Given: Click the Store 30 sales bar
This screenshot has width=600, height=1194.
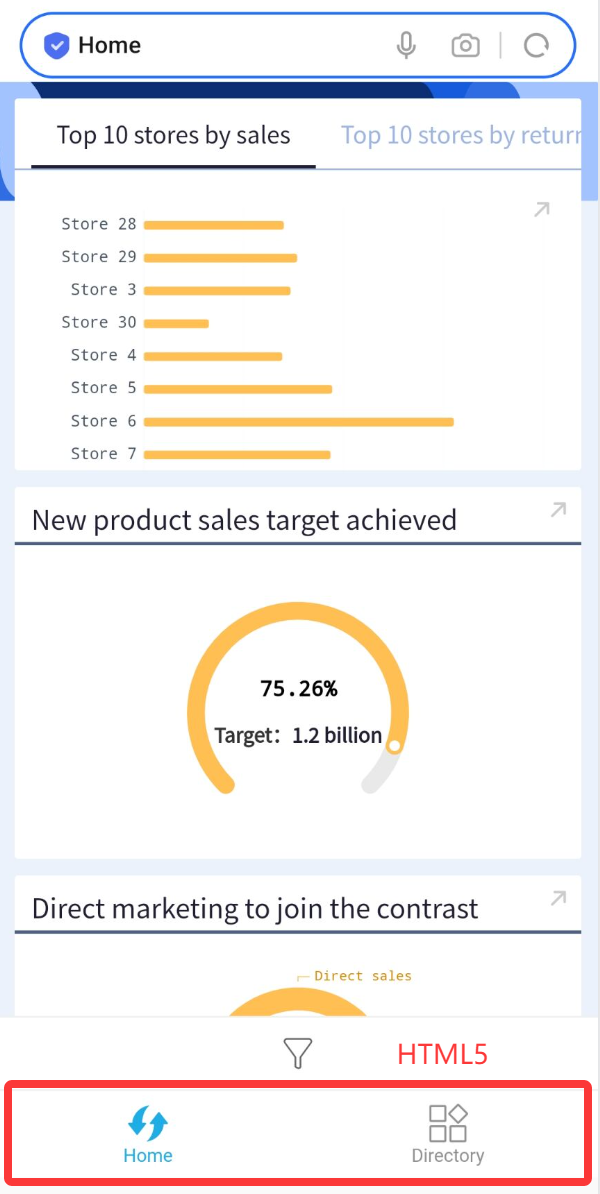Looking at the screenshot, I should [176, 323].
